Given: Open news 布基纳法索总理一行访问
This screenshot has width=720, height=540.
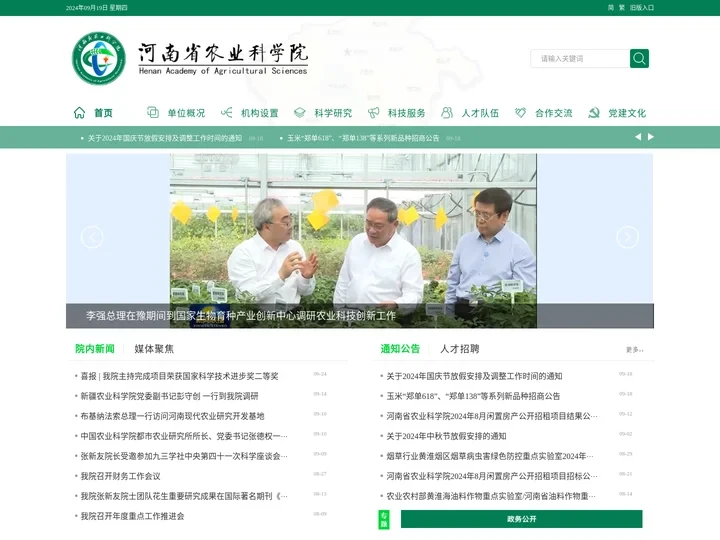Looking at the screenshot, I should (x=172, y=416).
